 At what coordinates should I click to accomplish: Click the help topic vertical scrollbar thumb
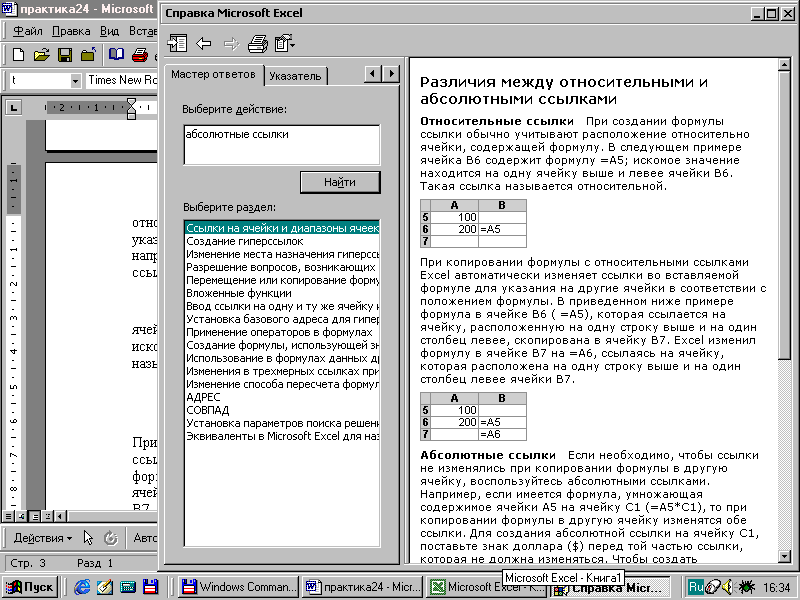pos(784,214)
